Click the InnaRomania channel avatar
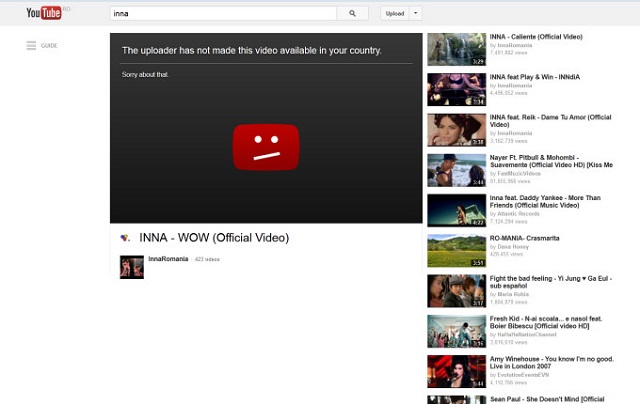Screen dimensions: 640x404 (x=131, y=266)
